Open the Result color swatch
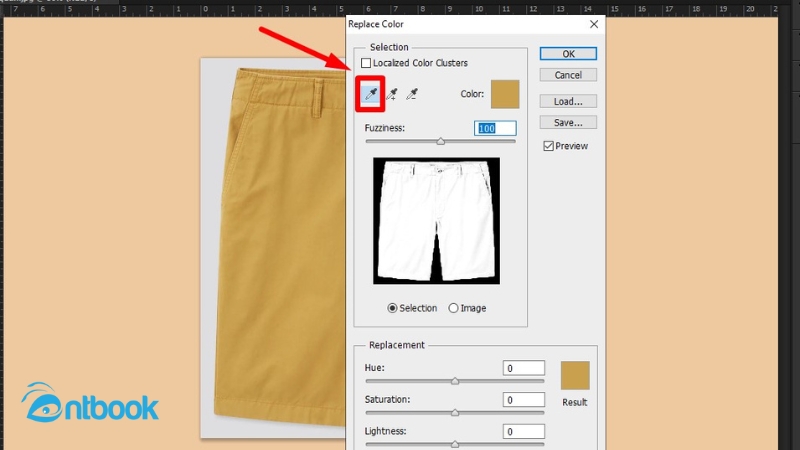Viewport: 800px width, 450px height. pos(575,376)
